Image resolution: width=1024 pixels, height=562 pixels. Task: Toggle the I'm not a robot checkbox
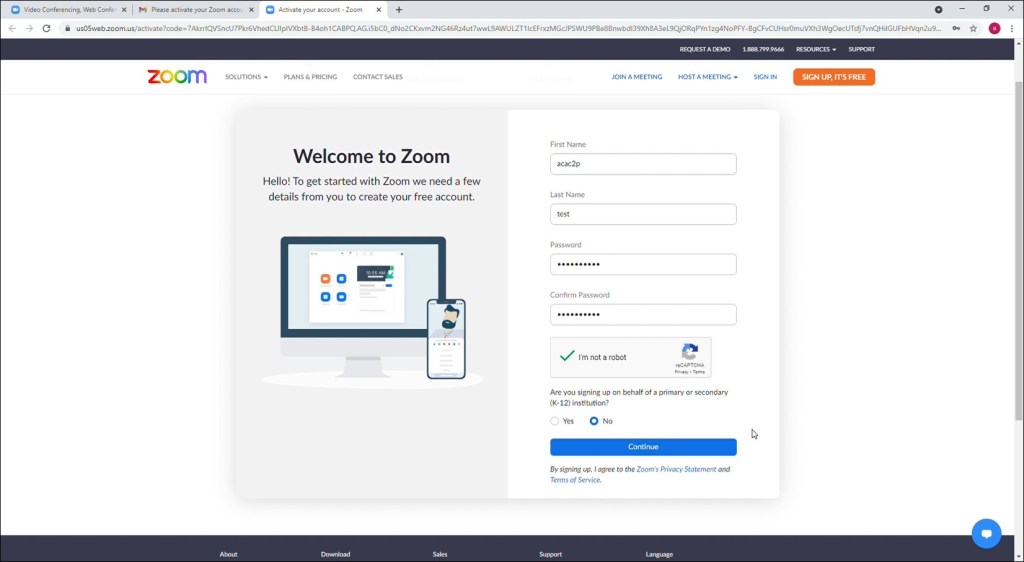click(567, 357)
